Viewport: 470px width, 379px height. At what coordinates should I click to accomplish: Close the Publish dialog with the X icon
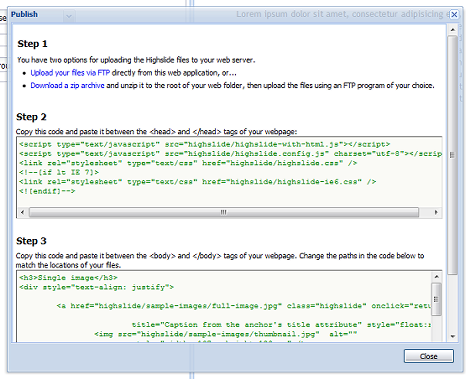[x=454, y=15]
